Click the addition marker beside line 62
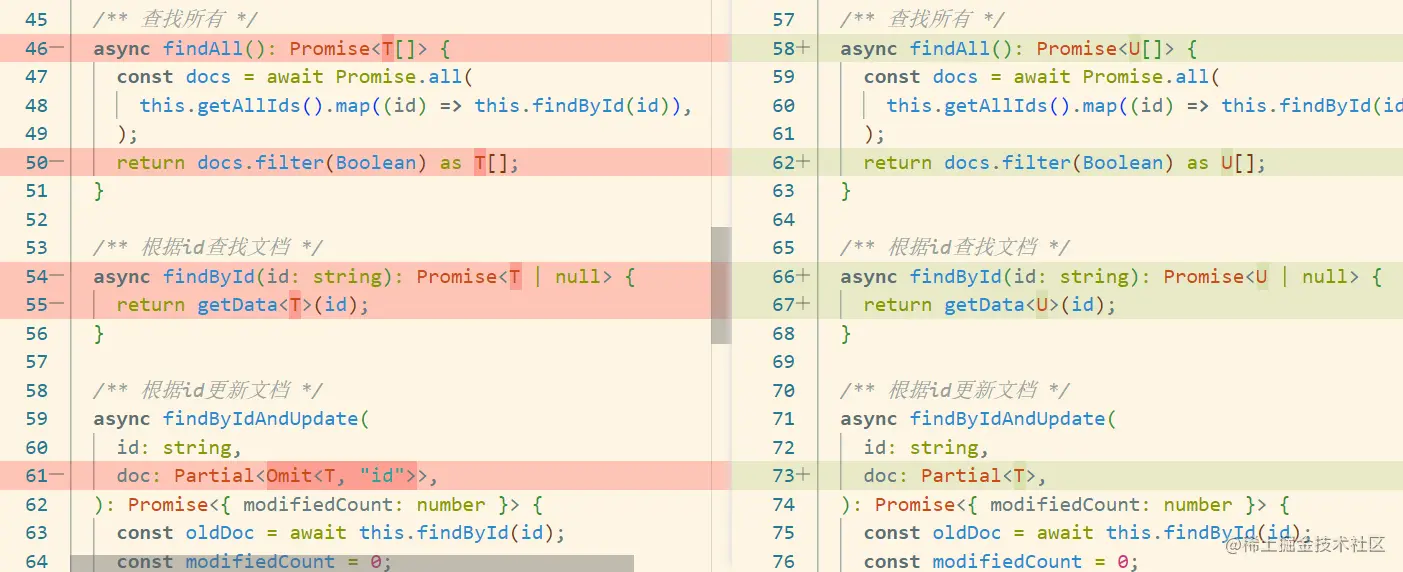Screen dimensions: 1403x572 [x=805, y=162]
